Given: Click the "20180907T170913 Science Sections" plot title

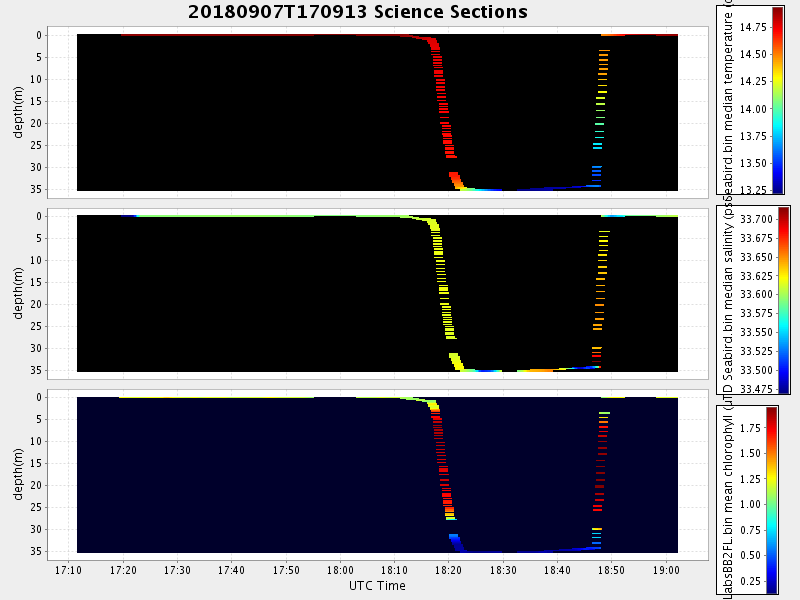Looking at the screenshot, I should 358,12.
